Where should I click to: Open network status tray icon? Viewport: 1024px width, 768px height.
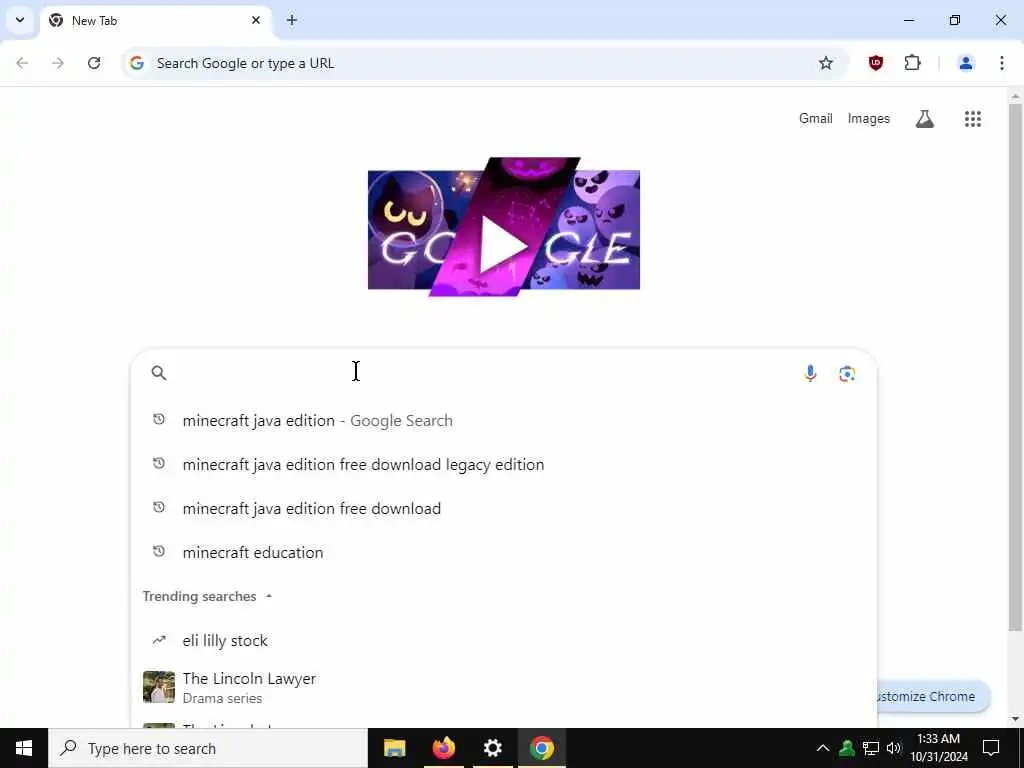click(x=871, y=748)
